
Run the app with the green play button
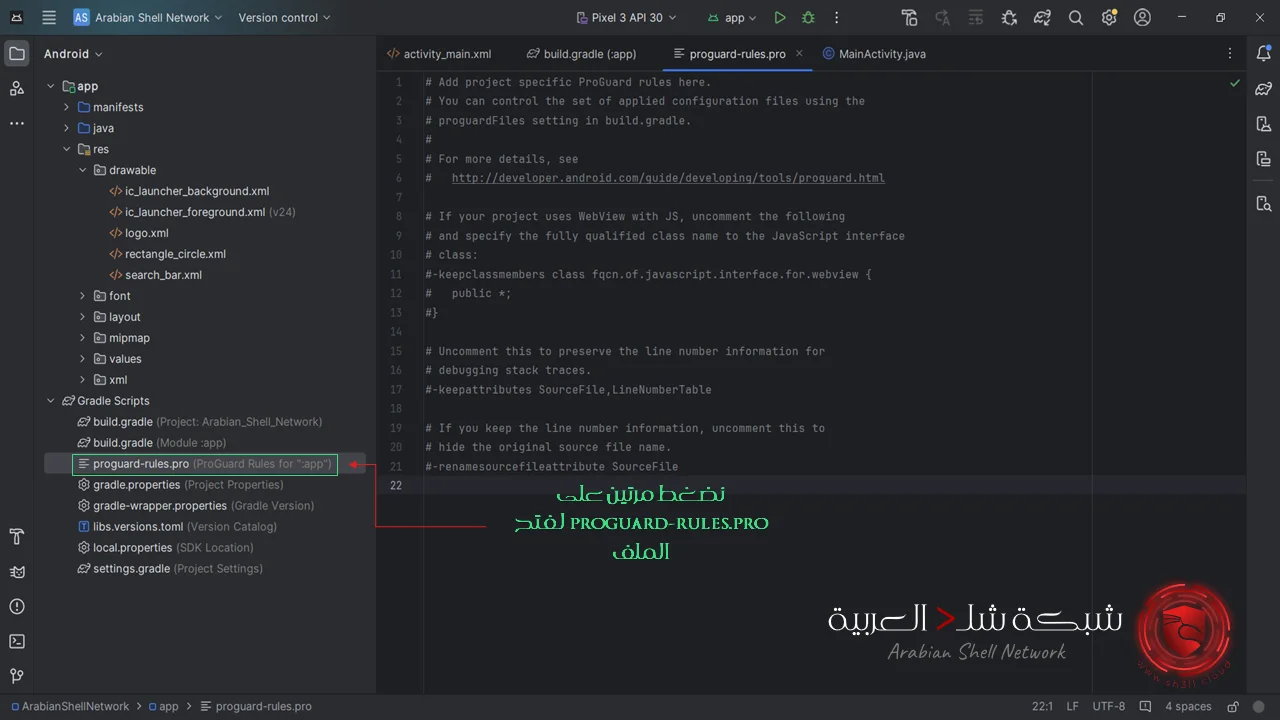coord(780,18)
